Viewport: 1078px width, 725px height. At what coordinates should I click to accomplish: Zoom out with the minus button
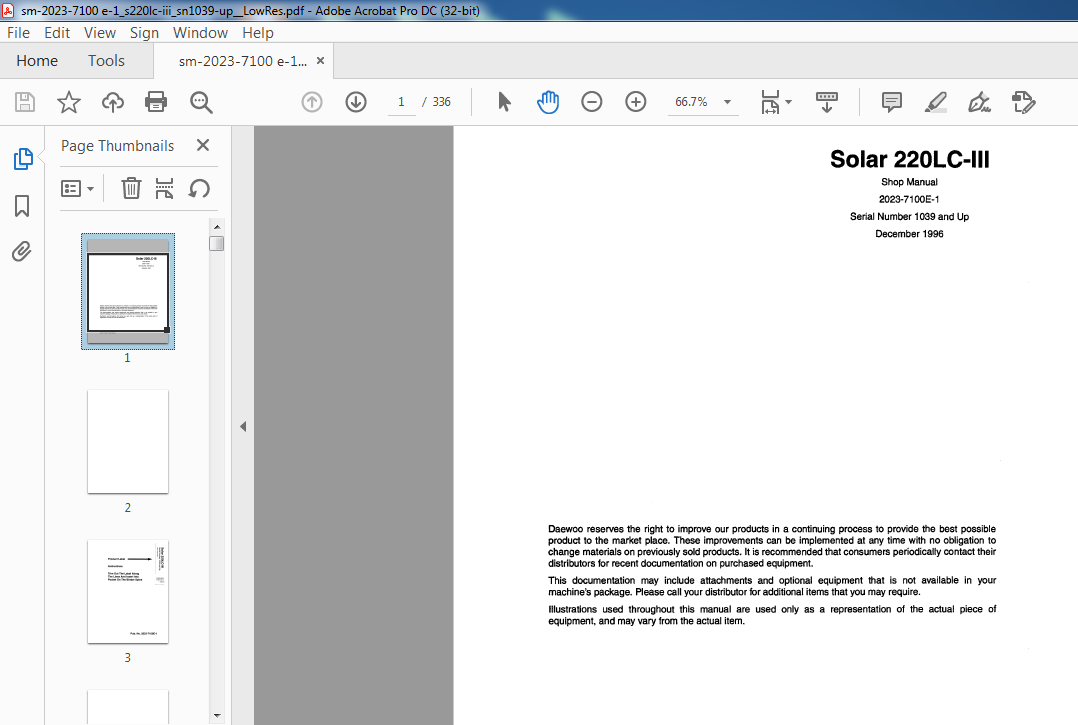pos(592,102)
